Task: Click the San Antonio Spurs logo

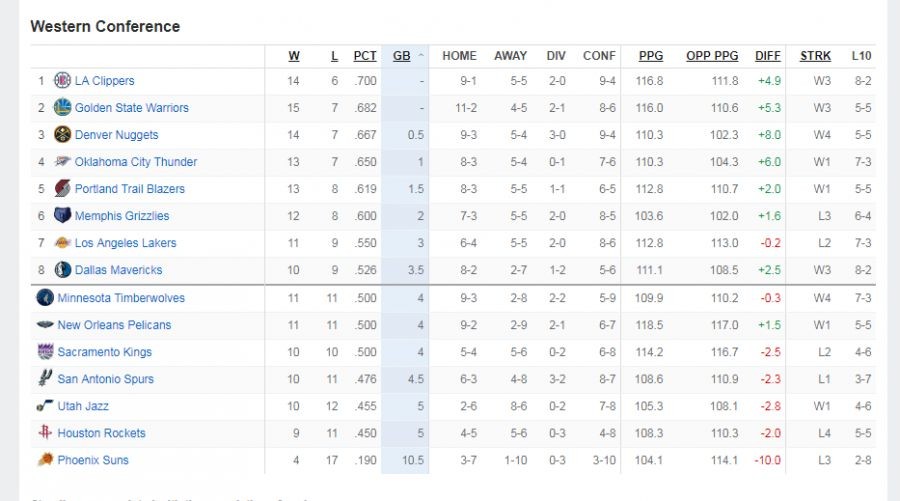Action: point(45,379)
